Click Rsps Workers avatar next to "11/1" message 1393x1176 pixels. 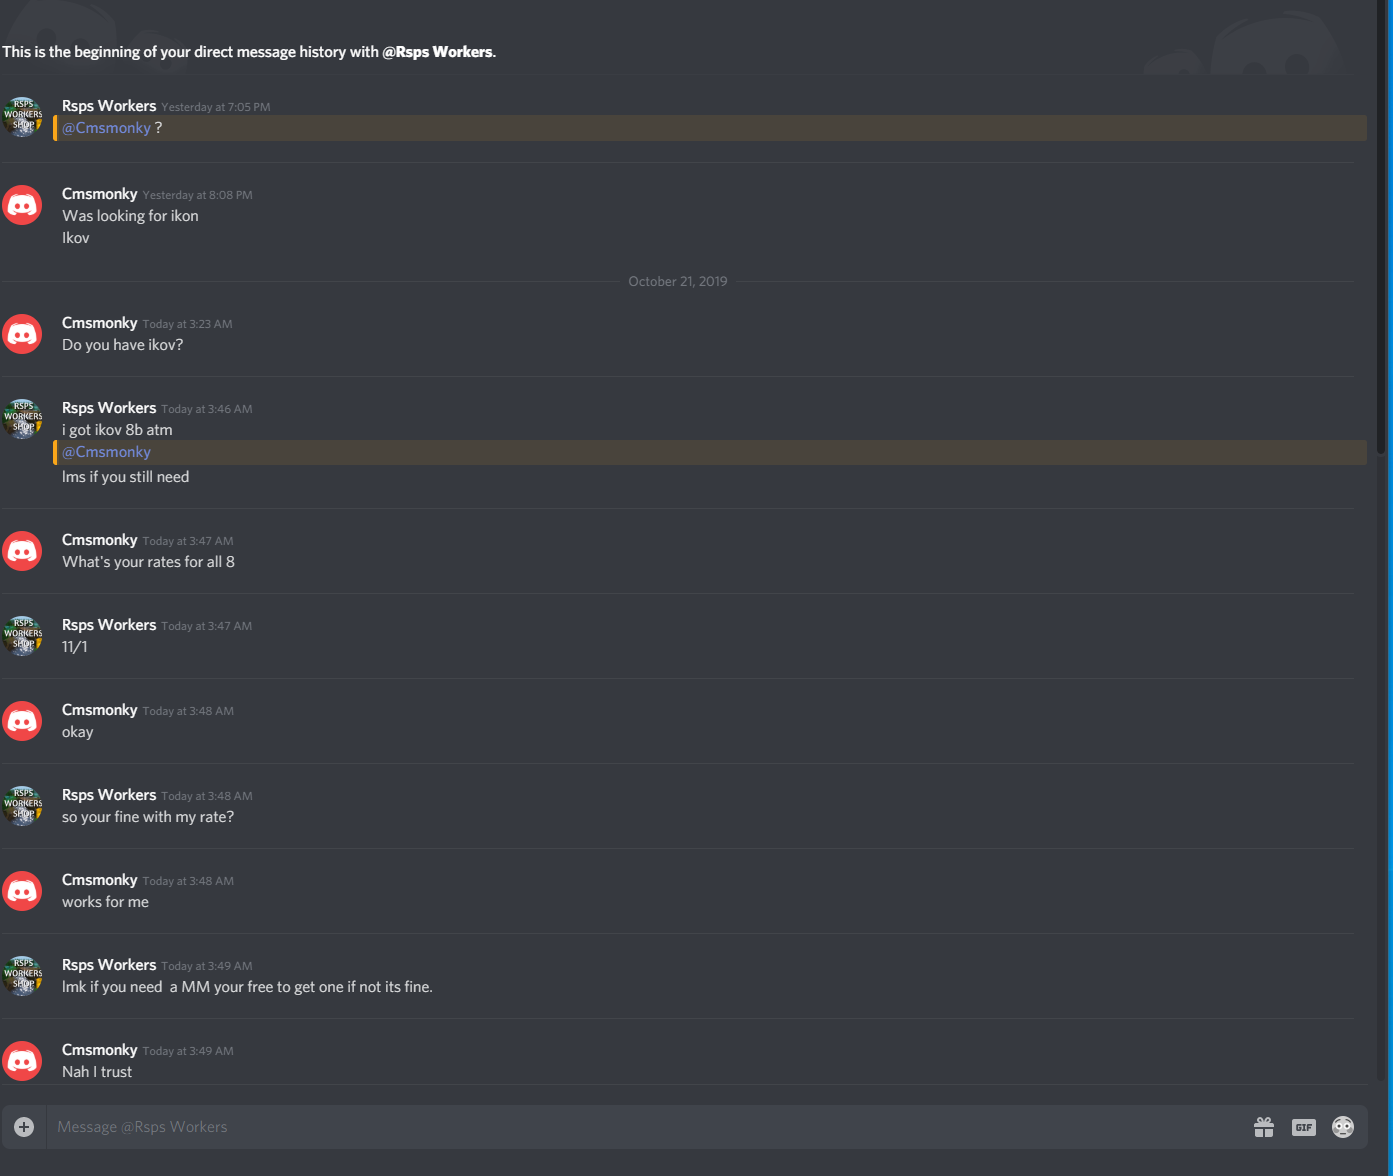[22, 635]
